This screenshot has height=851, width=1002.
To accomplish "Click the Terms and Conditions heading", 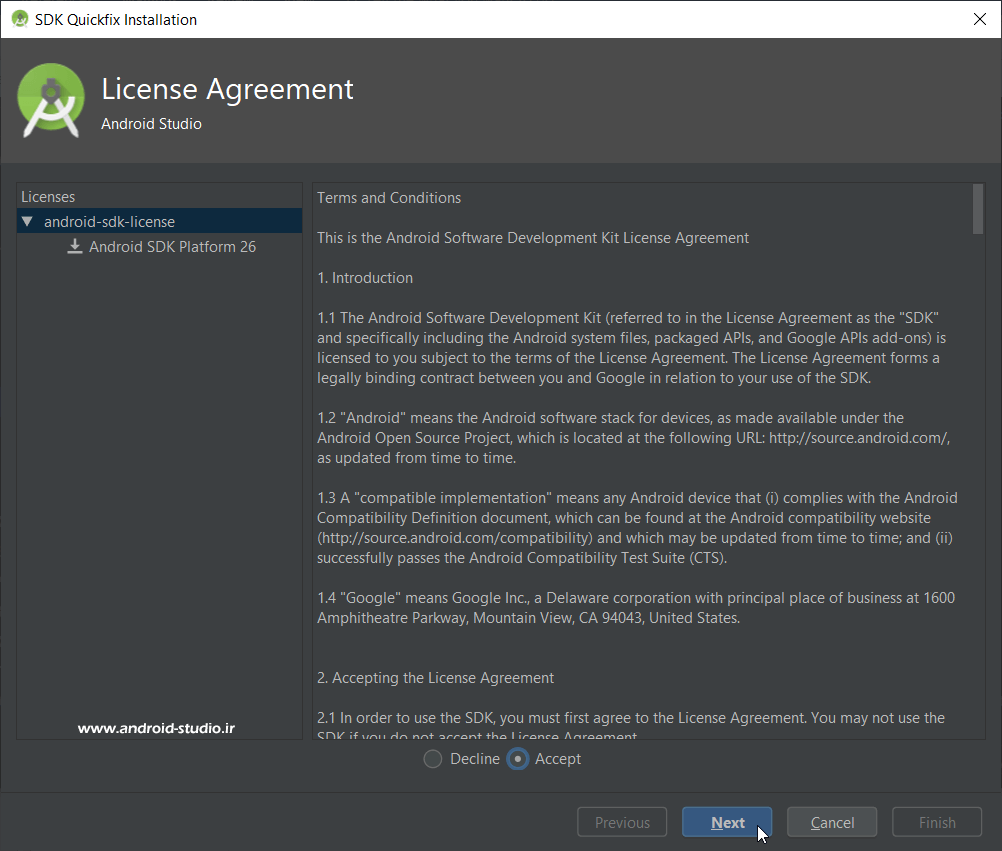I will (x=389, y=198).
